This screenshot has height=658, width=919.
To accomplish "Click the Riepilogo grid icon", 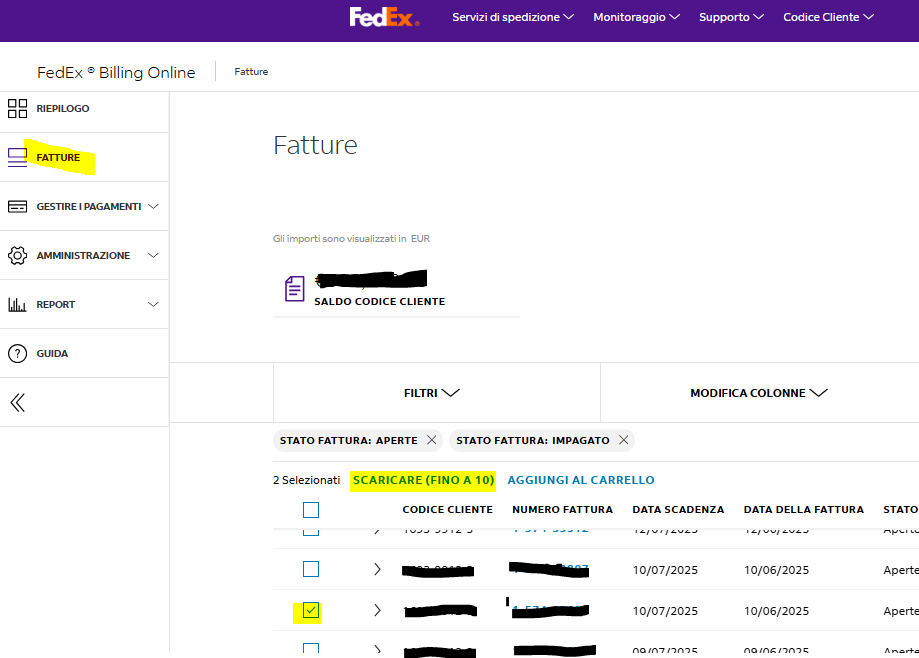I will (18, 108).
